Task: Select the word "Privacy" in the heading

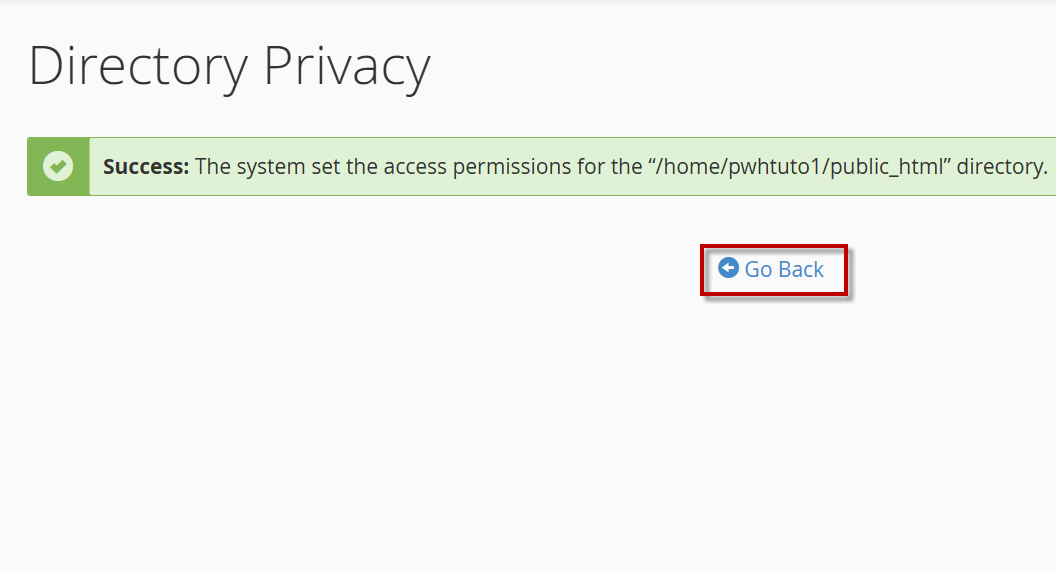Action: pos(346,67)
